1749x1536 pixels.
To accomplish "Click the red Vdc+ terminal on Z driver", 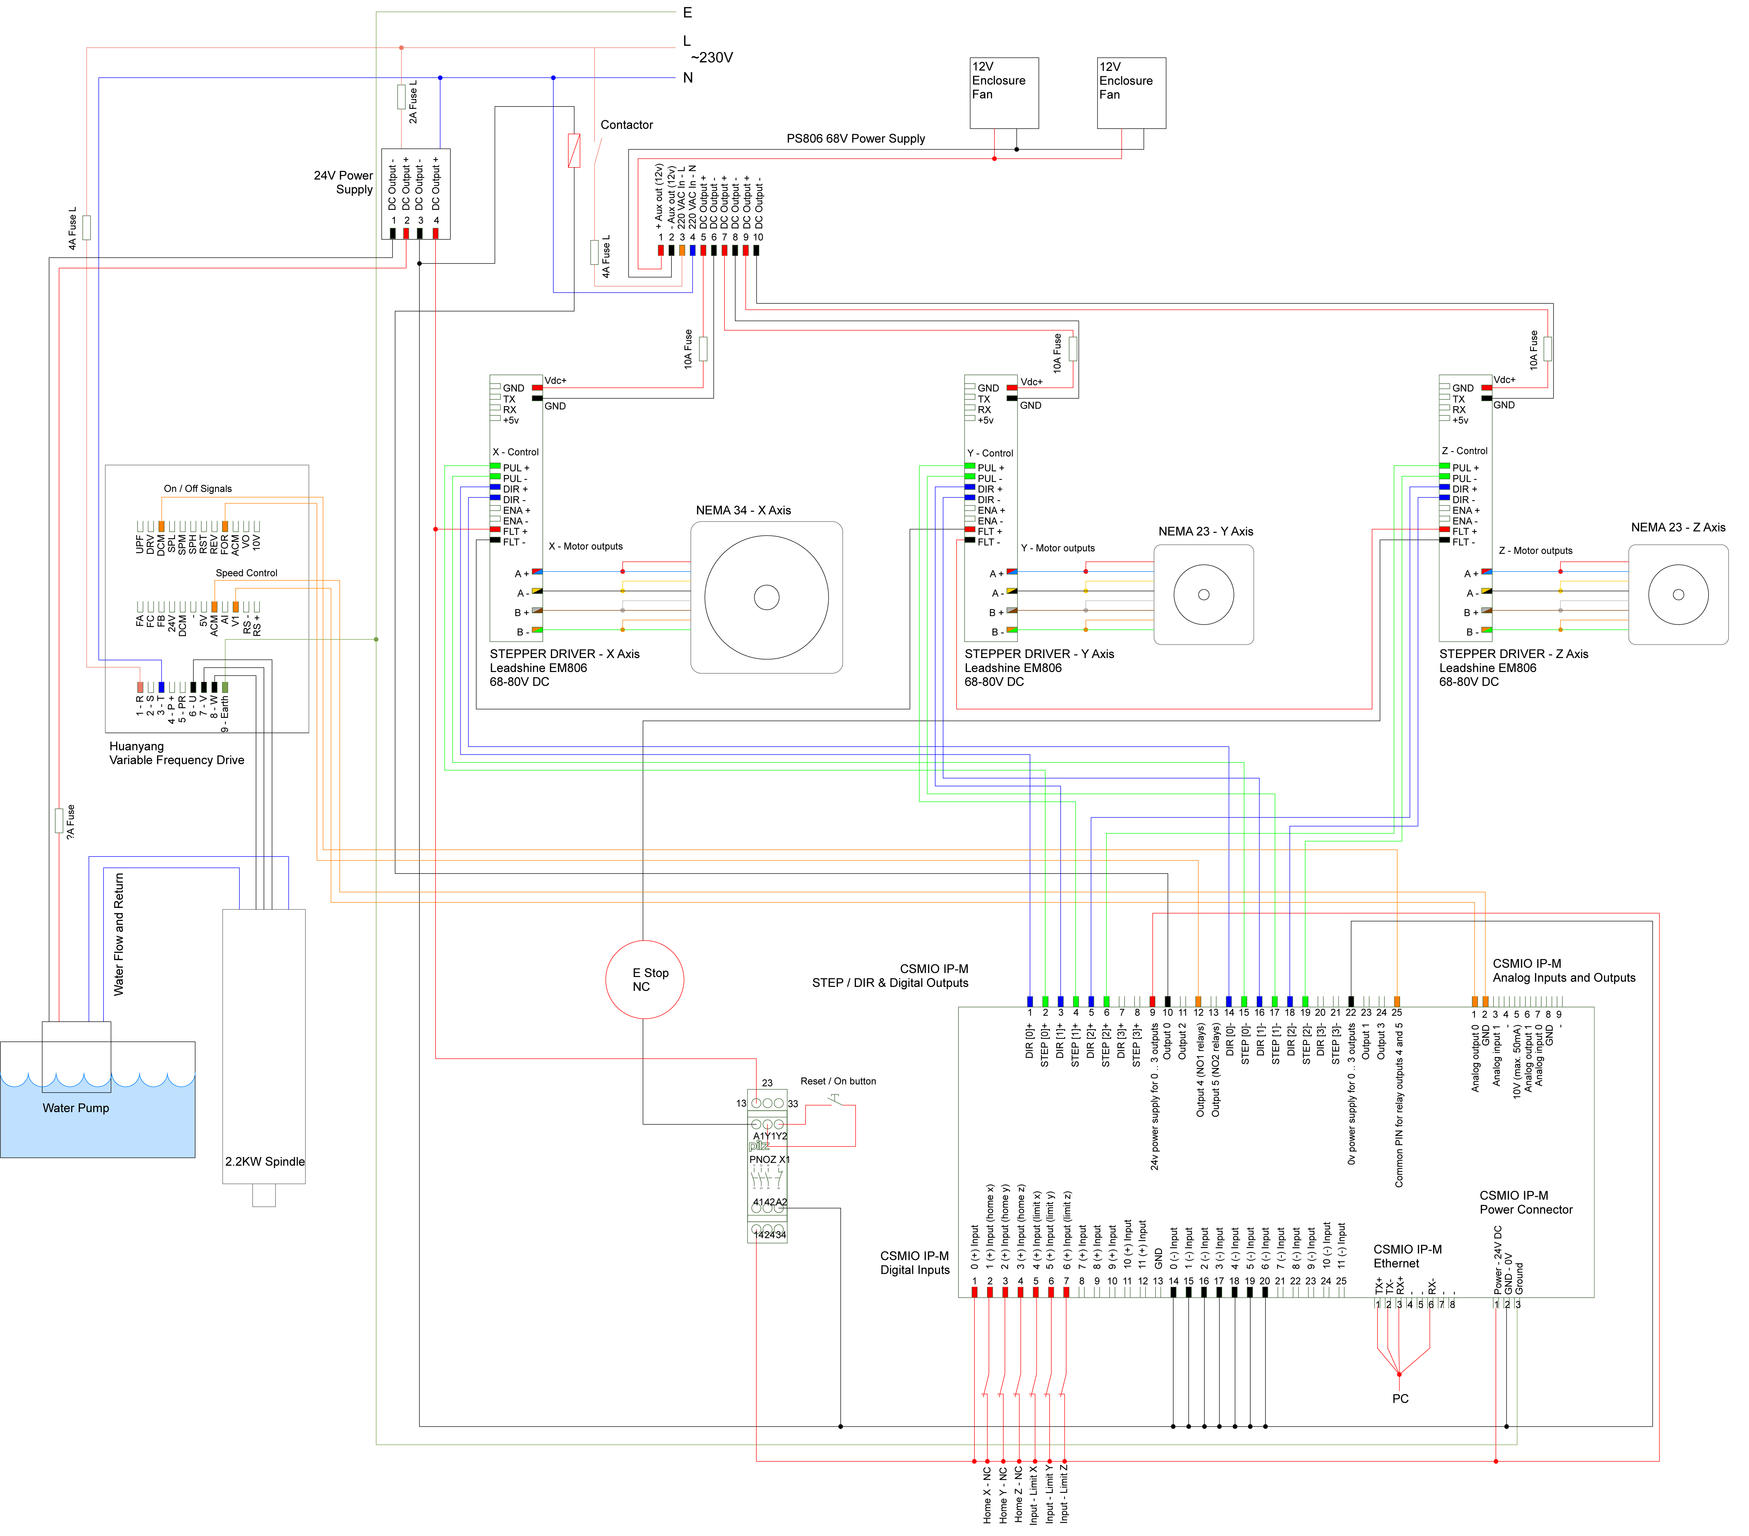I will pos(1487,388).
